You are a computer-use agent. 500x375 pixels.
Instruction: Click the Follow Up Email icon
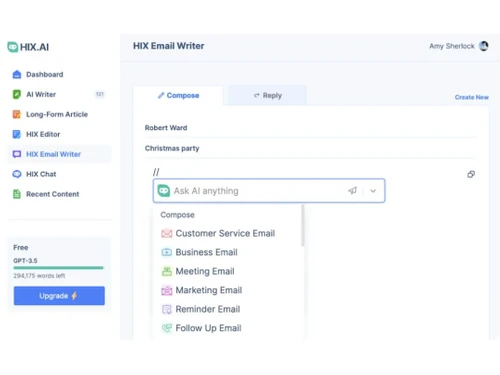tap(167, 328)
